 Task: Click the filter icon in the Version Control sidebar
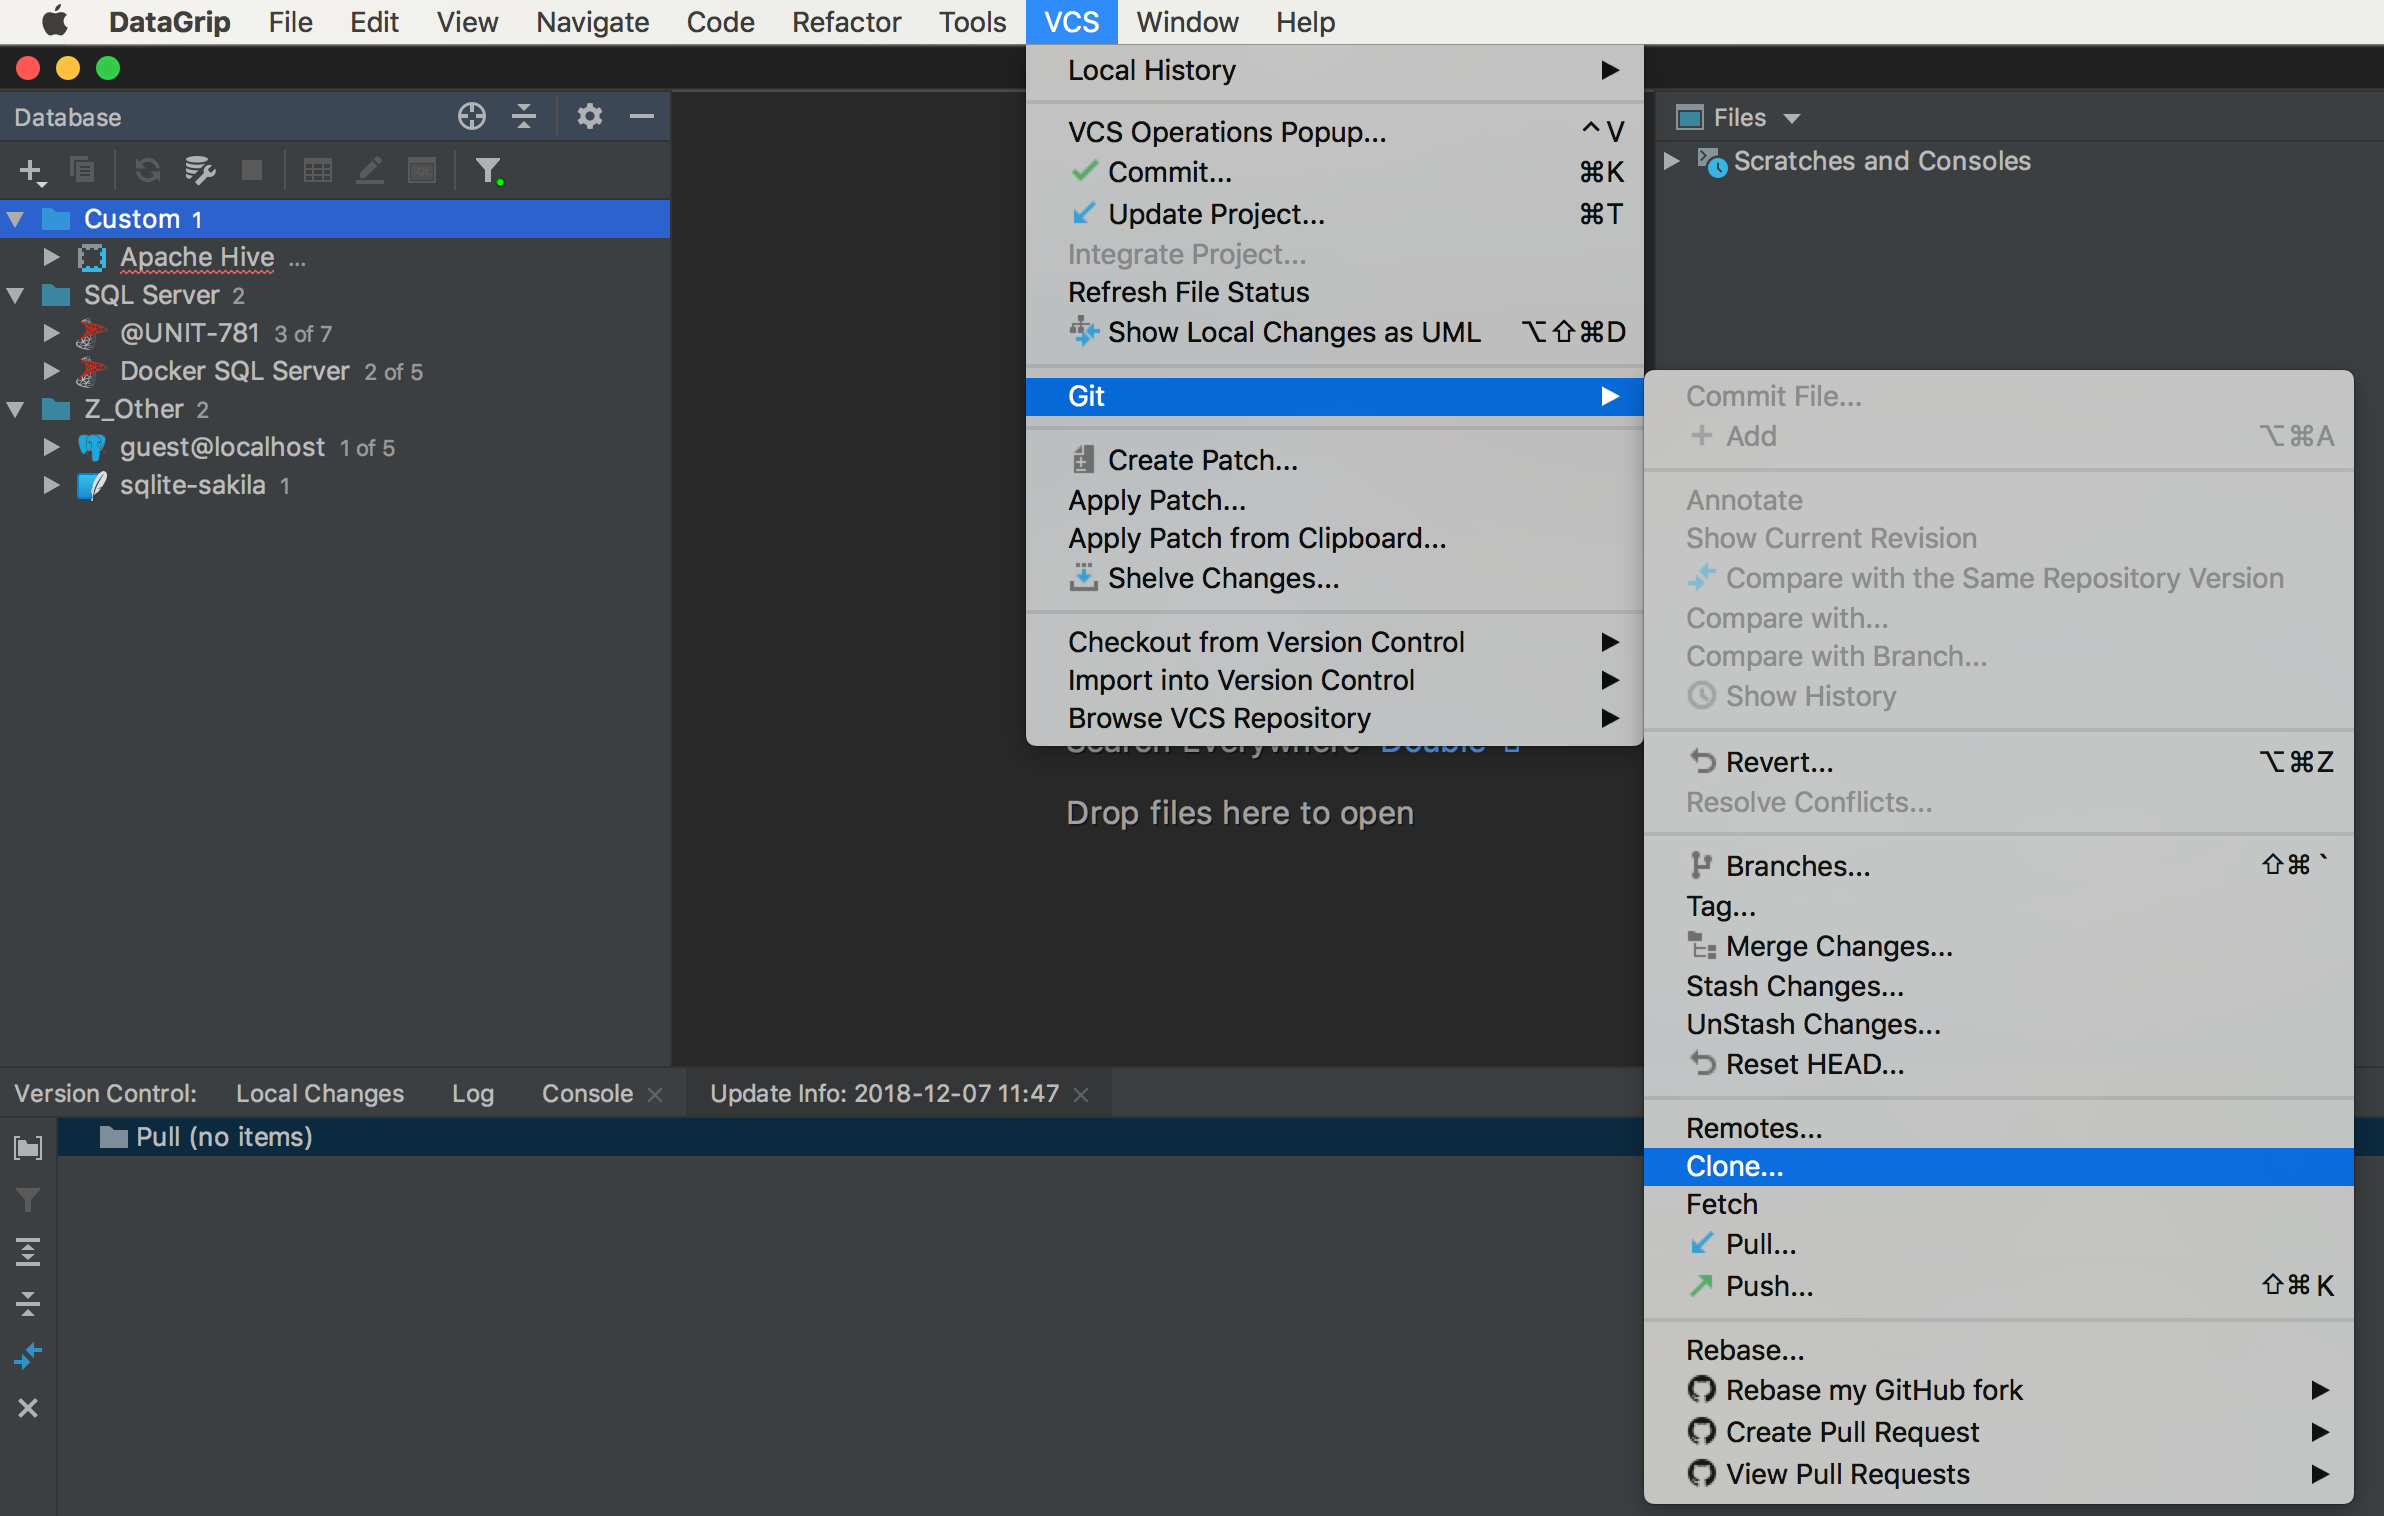28,1199
